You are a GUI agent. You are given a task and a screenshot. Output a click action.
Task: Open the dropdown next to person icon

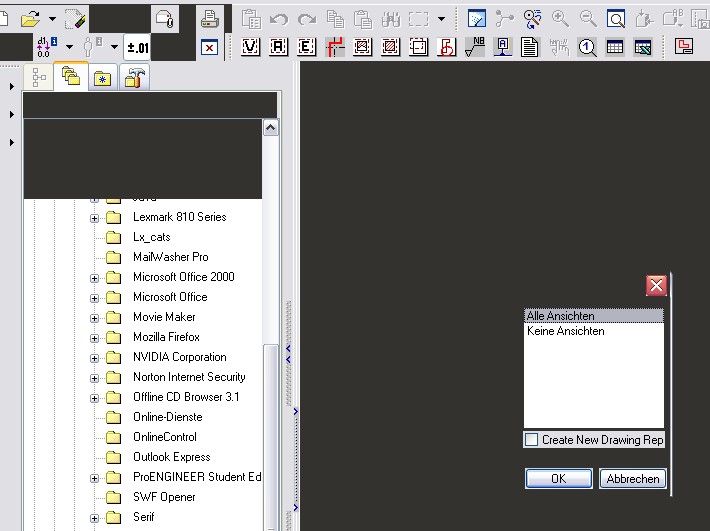(x=114, y=47)
